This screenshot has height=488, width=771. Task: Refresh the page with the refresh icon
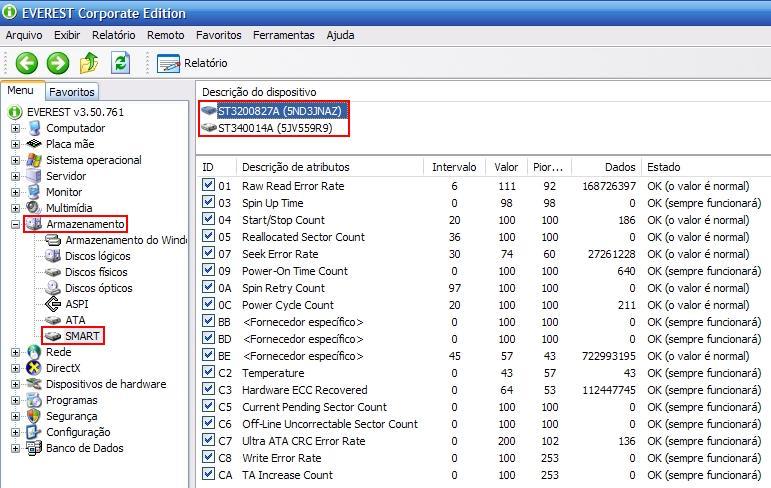(120, 63)
